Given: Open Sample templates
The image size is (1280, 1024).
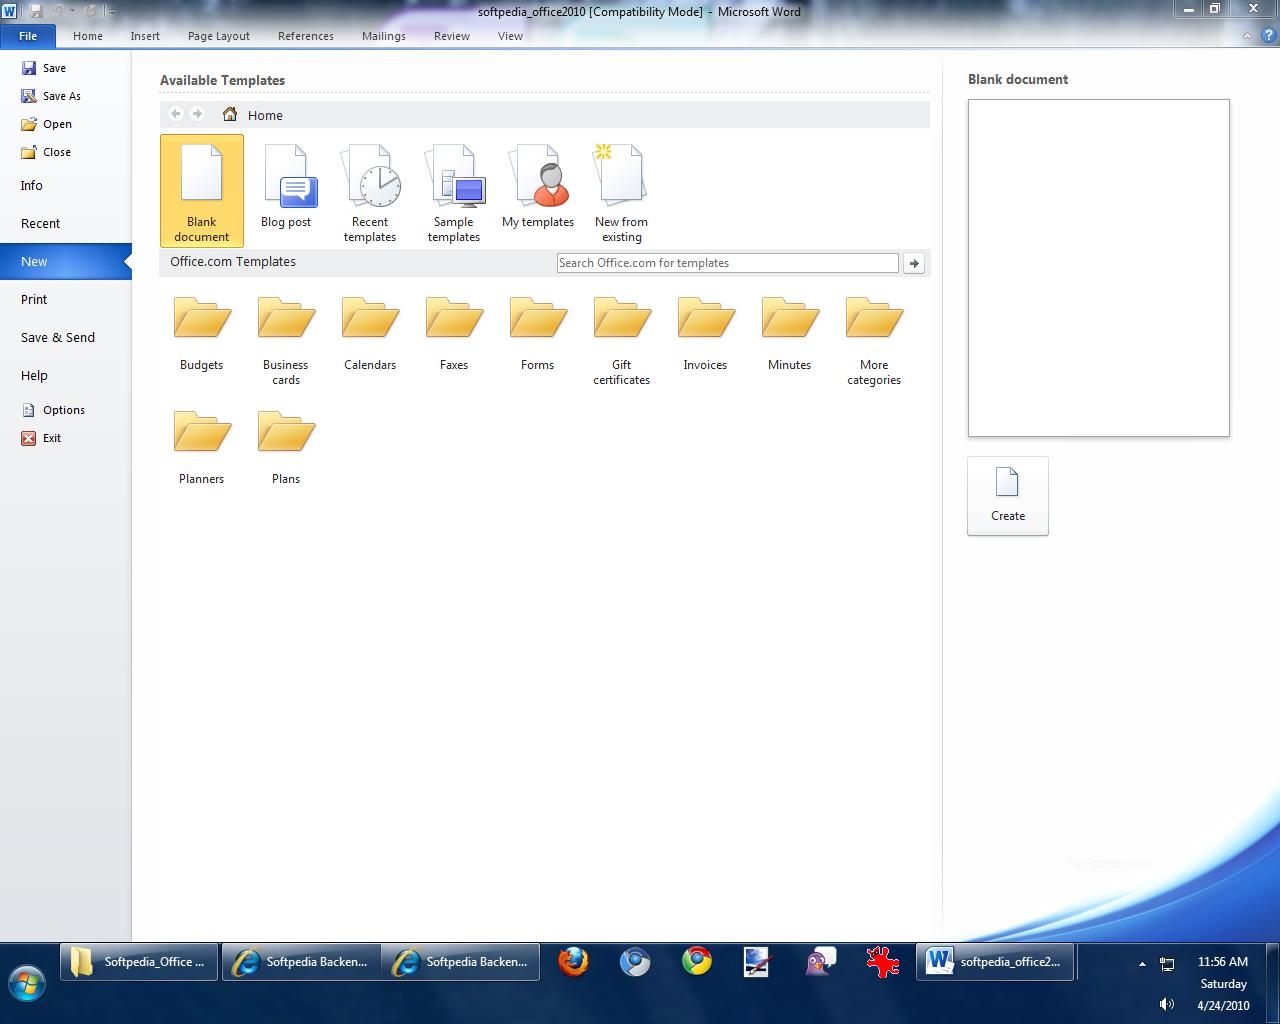Looking at the screenshot, I should click(454, 190).
